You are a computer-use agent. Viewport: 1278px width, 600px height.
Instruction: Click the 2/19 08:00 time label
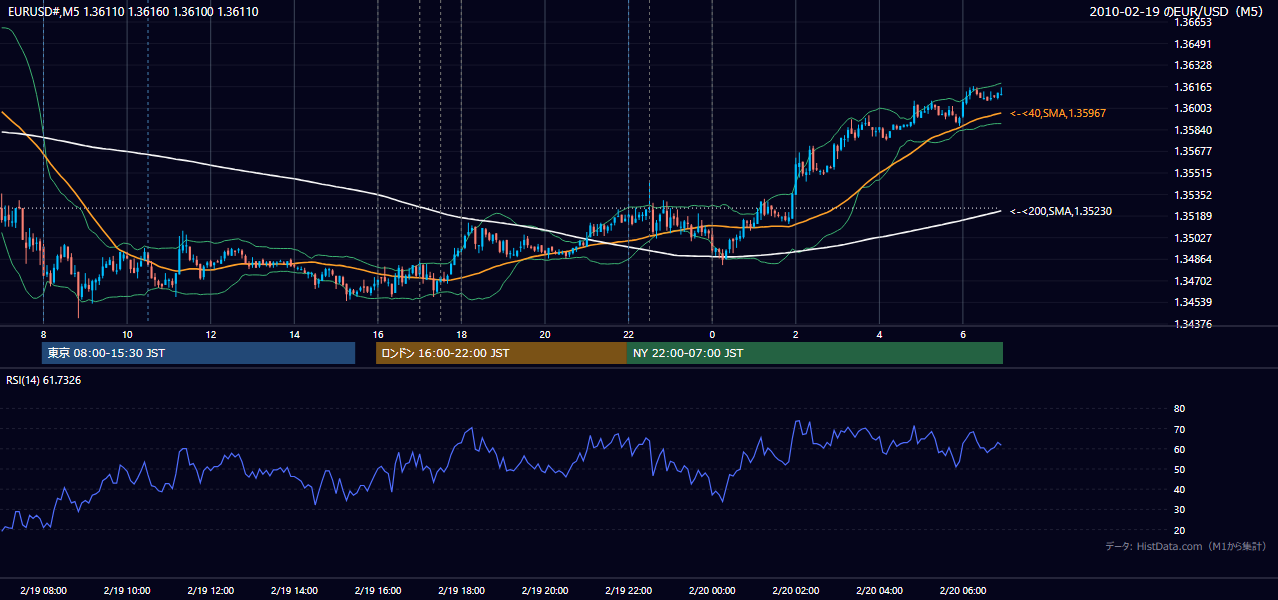43,590
